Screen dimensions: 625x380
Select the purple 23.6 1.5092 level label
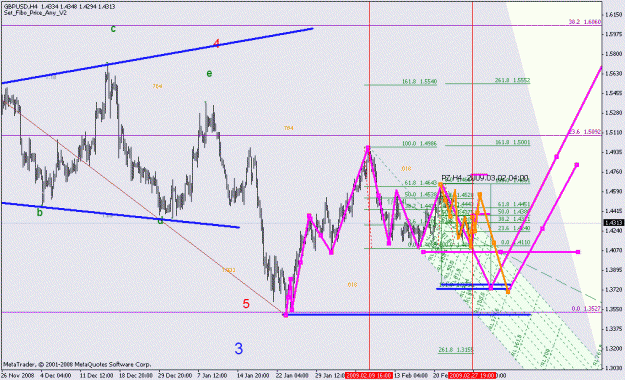(585, 132)
